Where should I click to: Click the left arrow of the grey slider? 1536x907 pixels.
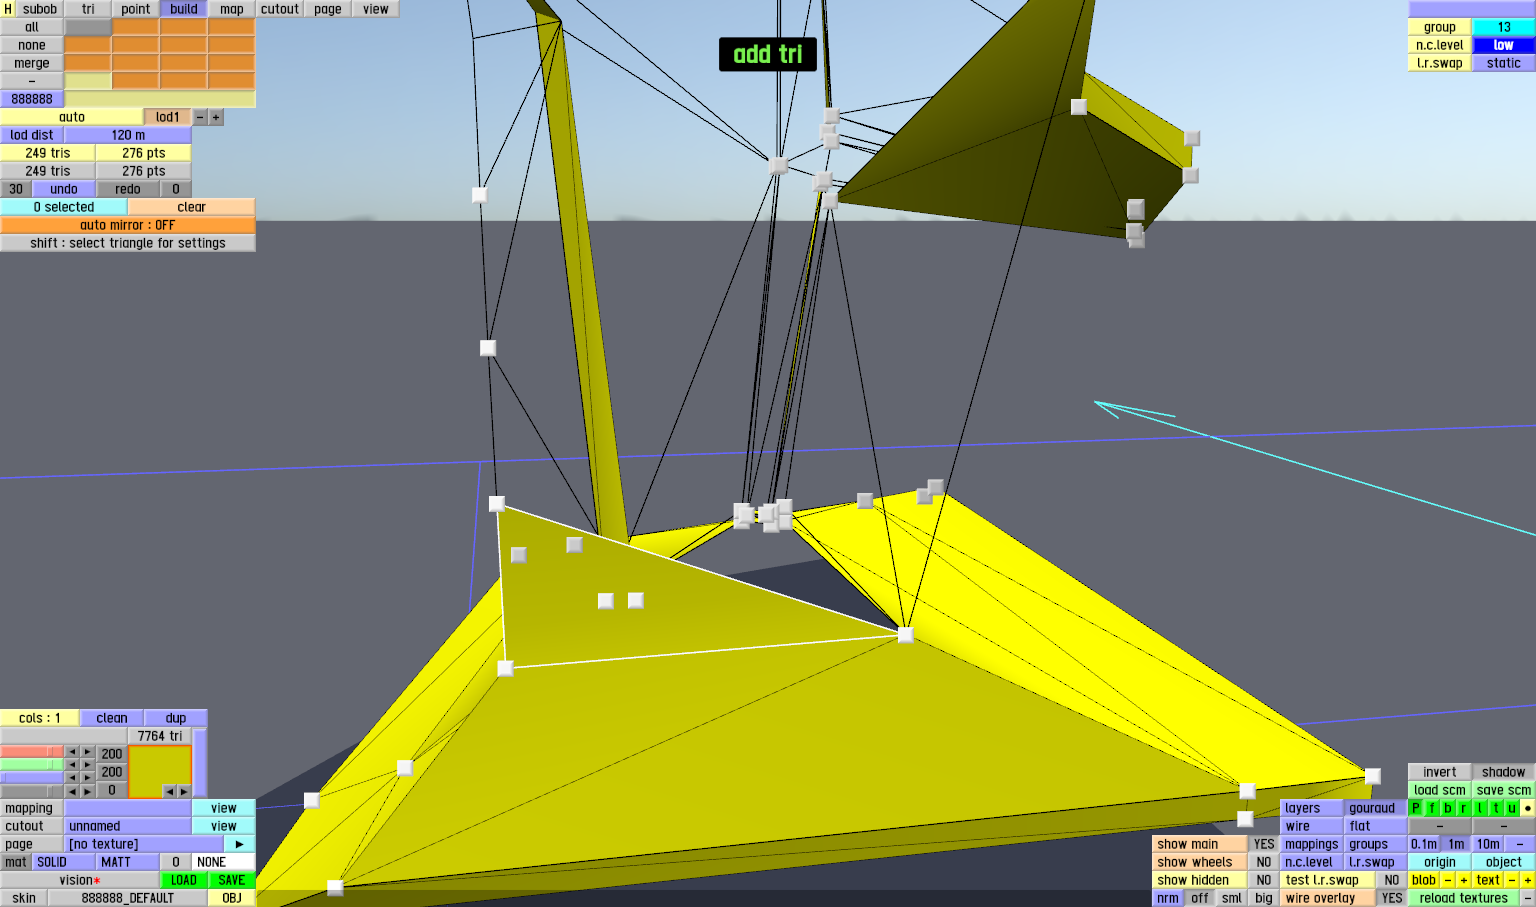(x=72, y=791)
